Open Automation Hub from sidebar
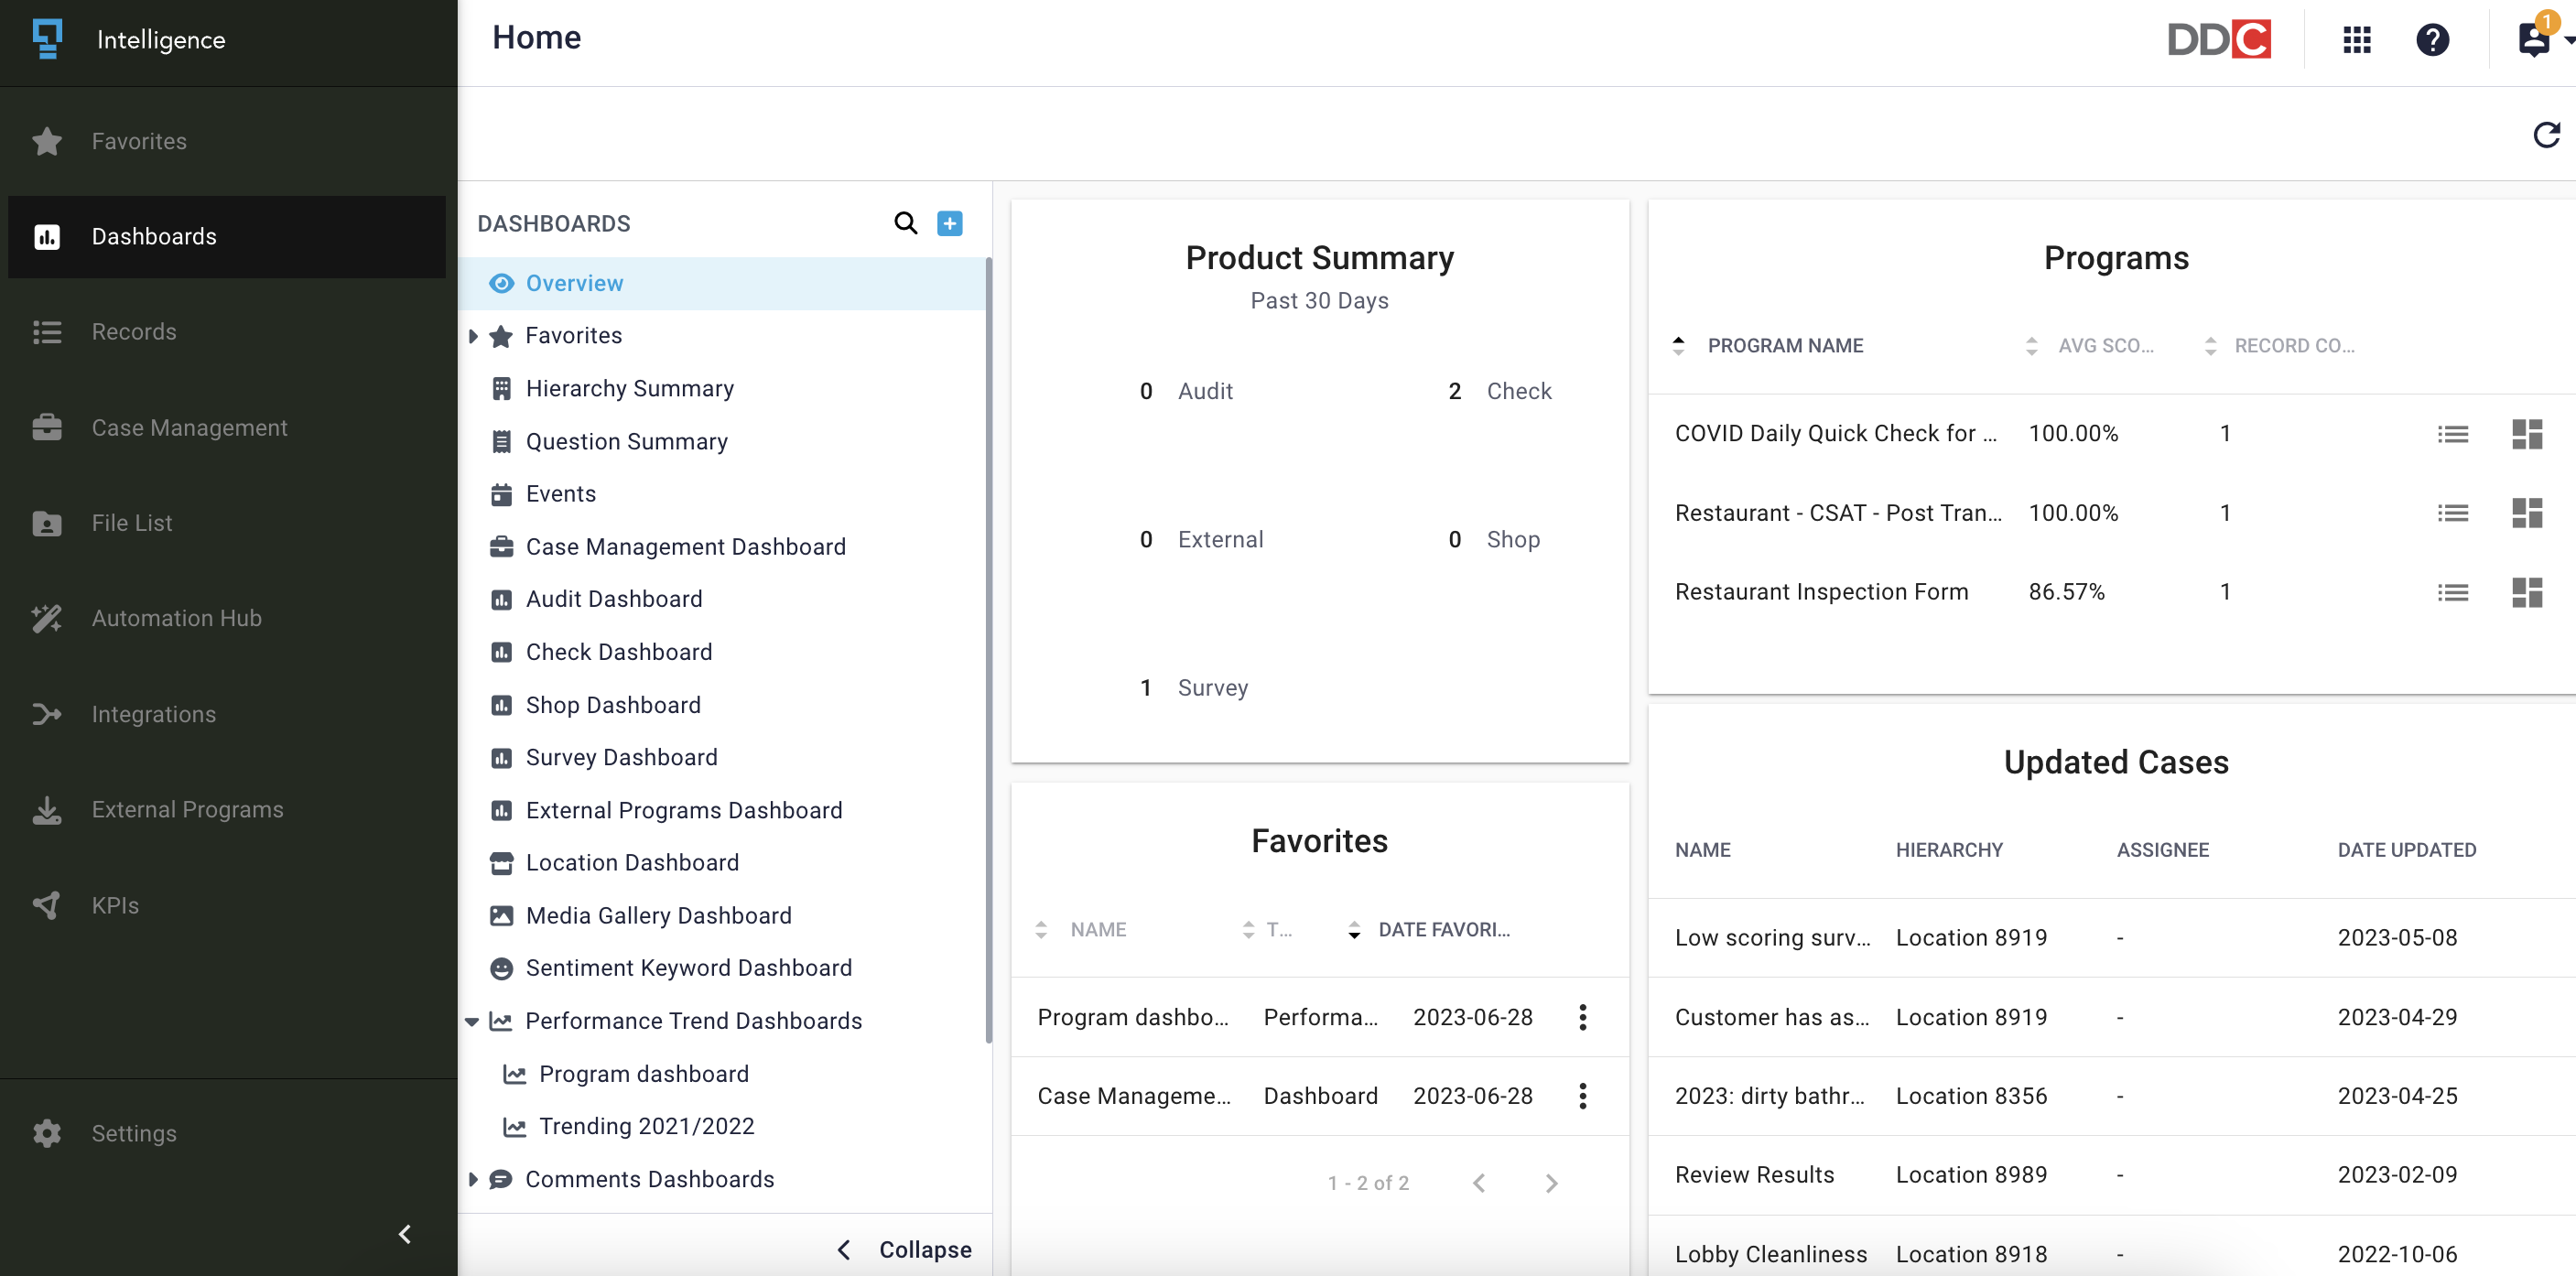This screenshot has width=2576, height=1276. 176,618
